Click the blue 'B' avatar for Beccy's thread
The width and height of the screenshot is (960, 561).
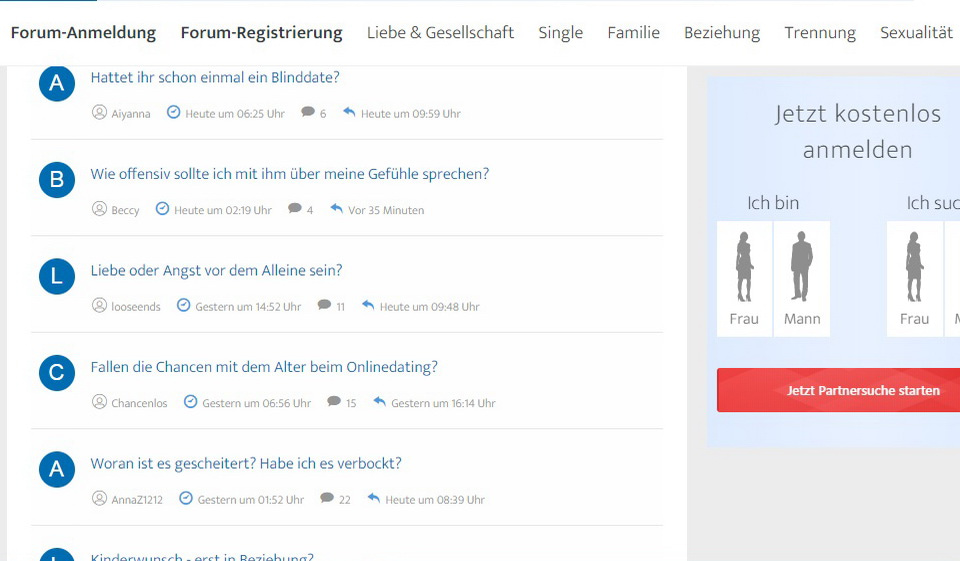57,180
